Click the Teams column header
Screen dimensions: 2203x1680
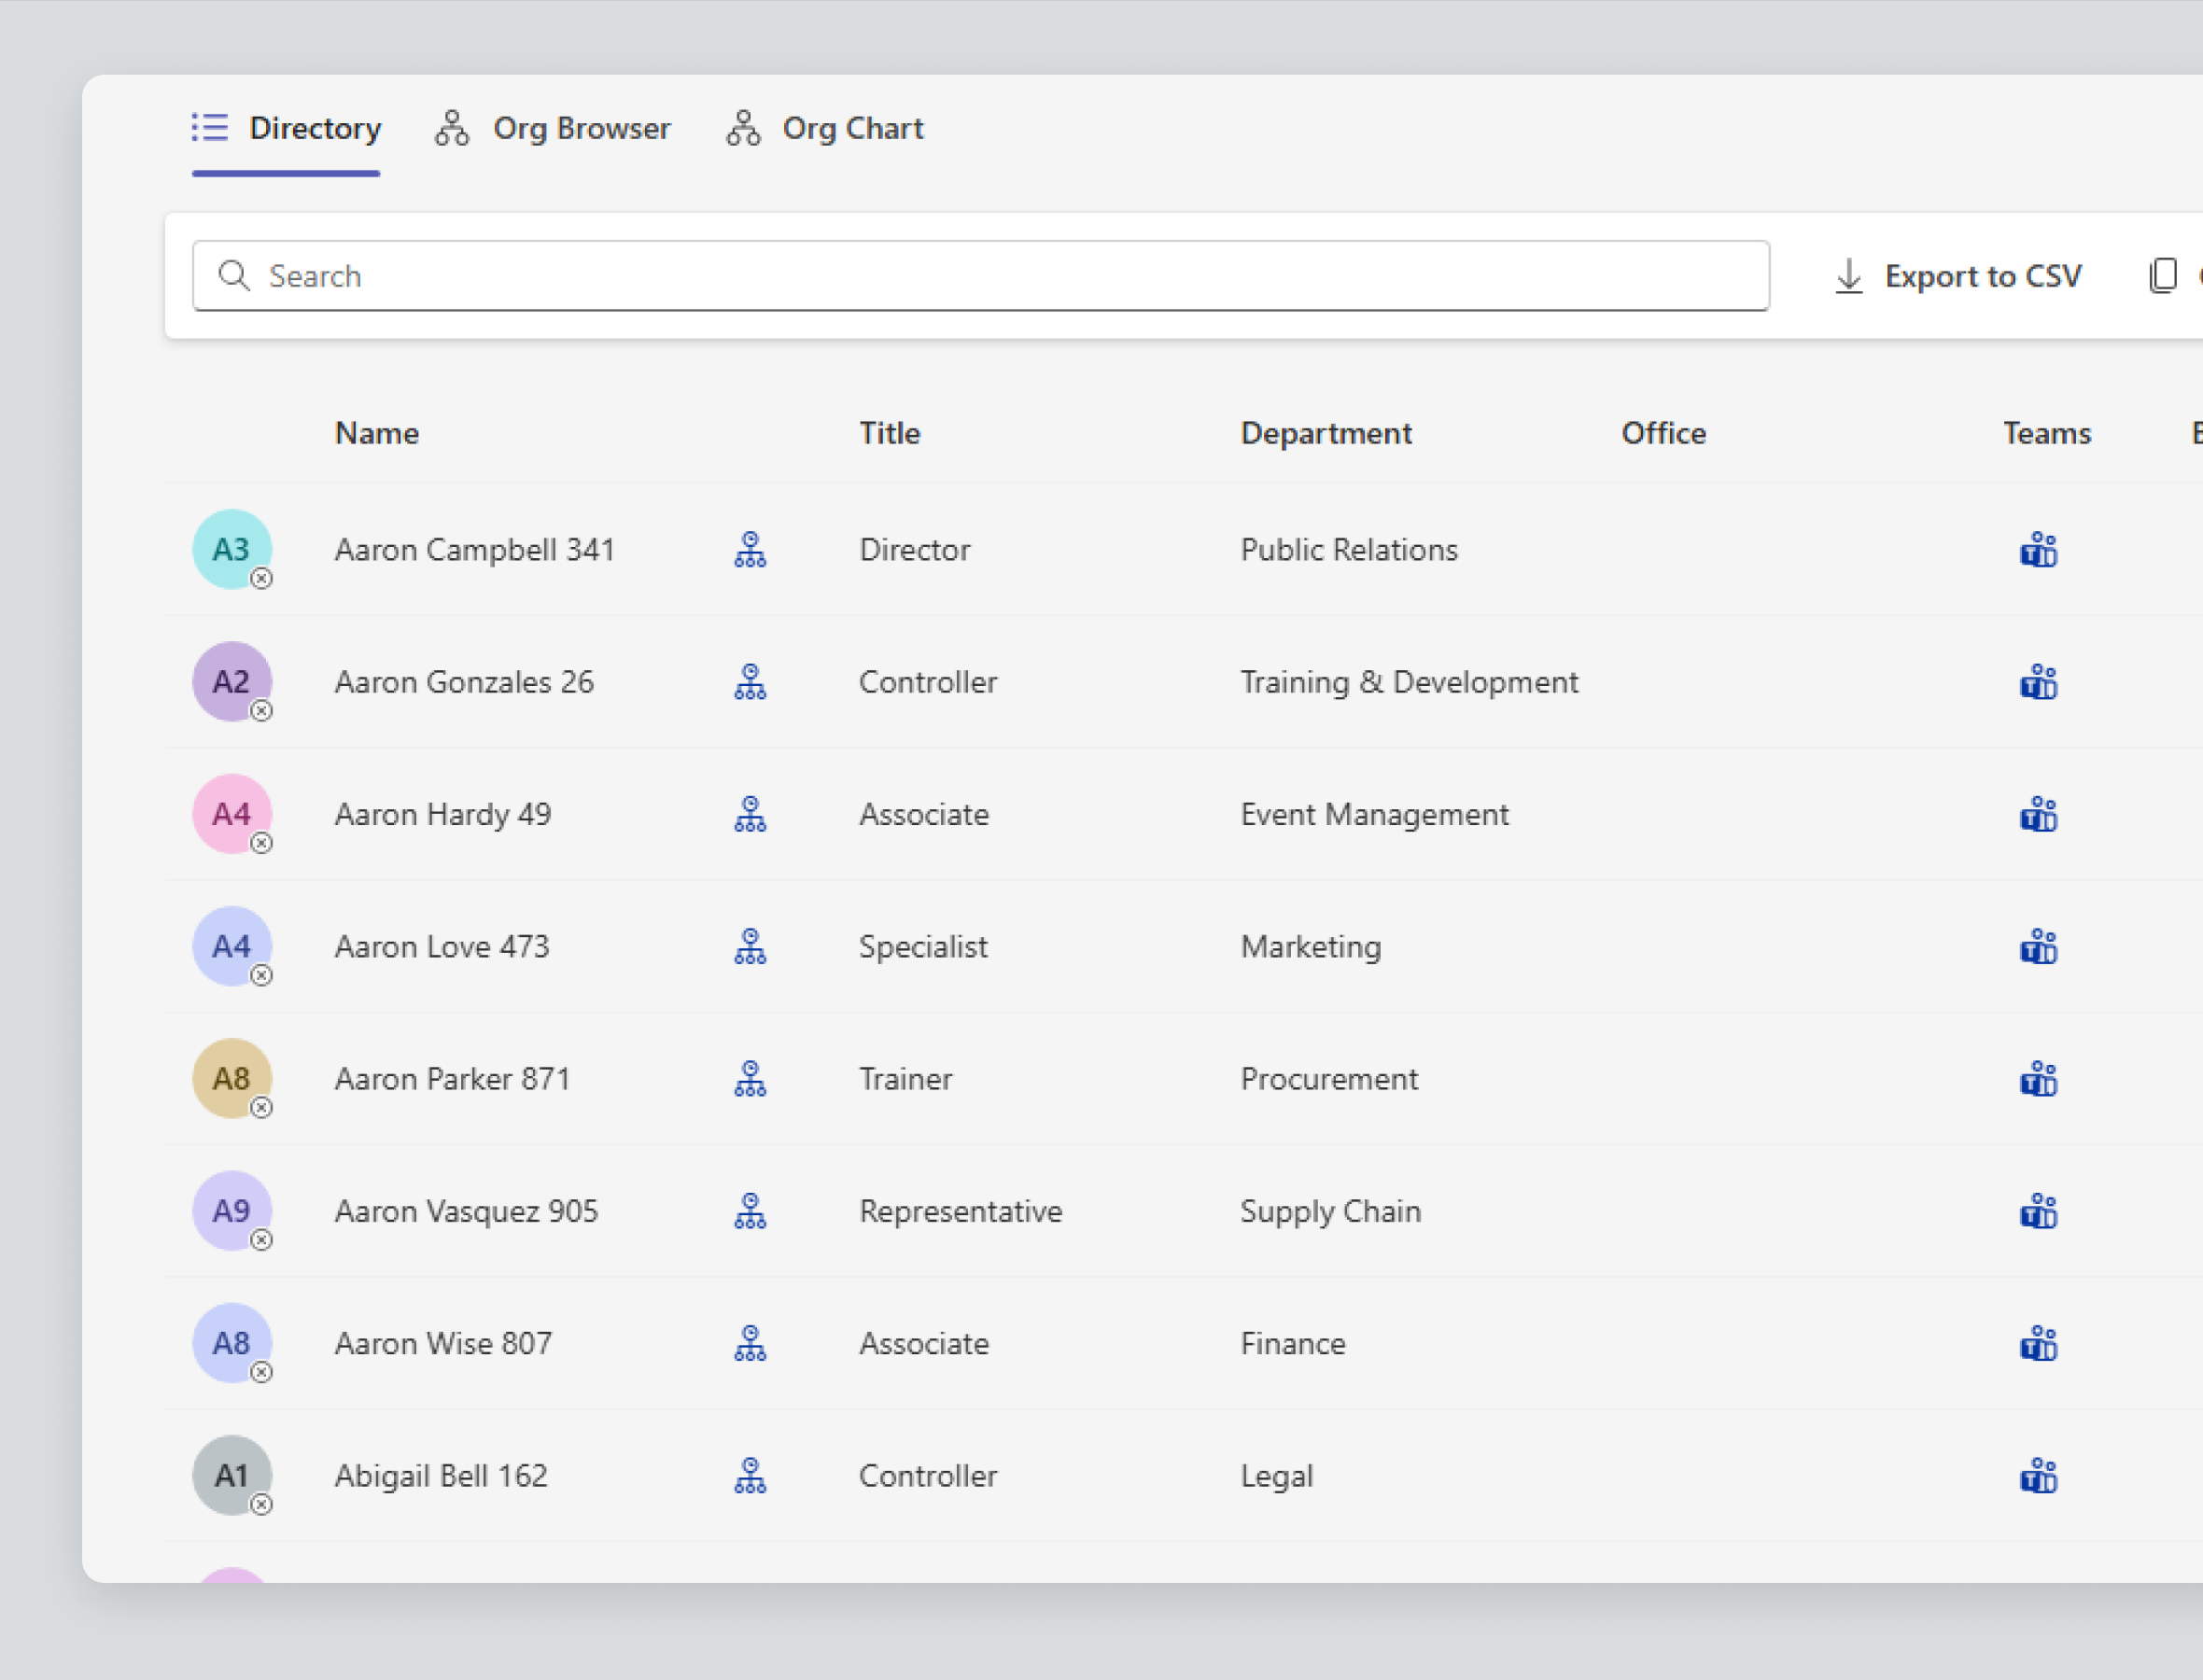(x=2047, y=433)
